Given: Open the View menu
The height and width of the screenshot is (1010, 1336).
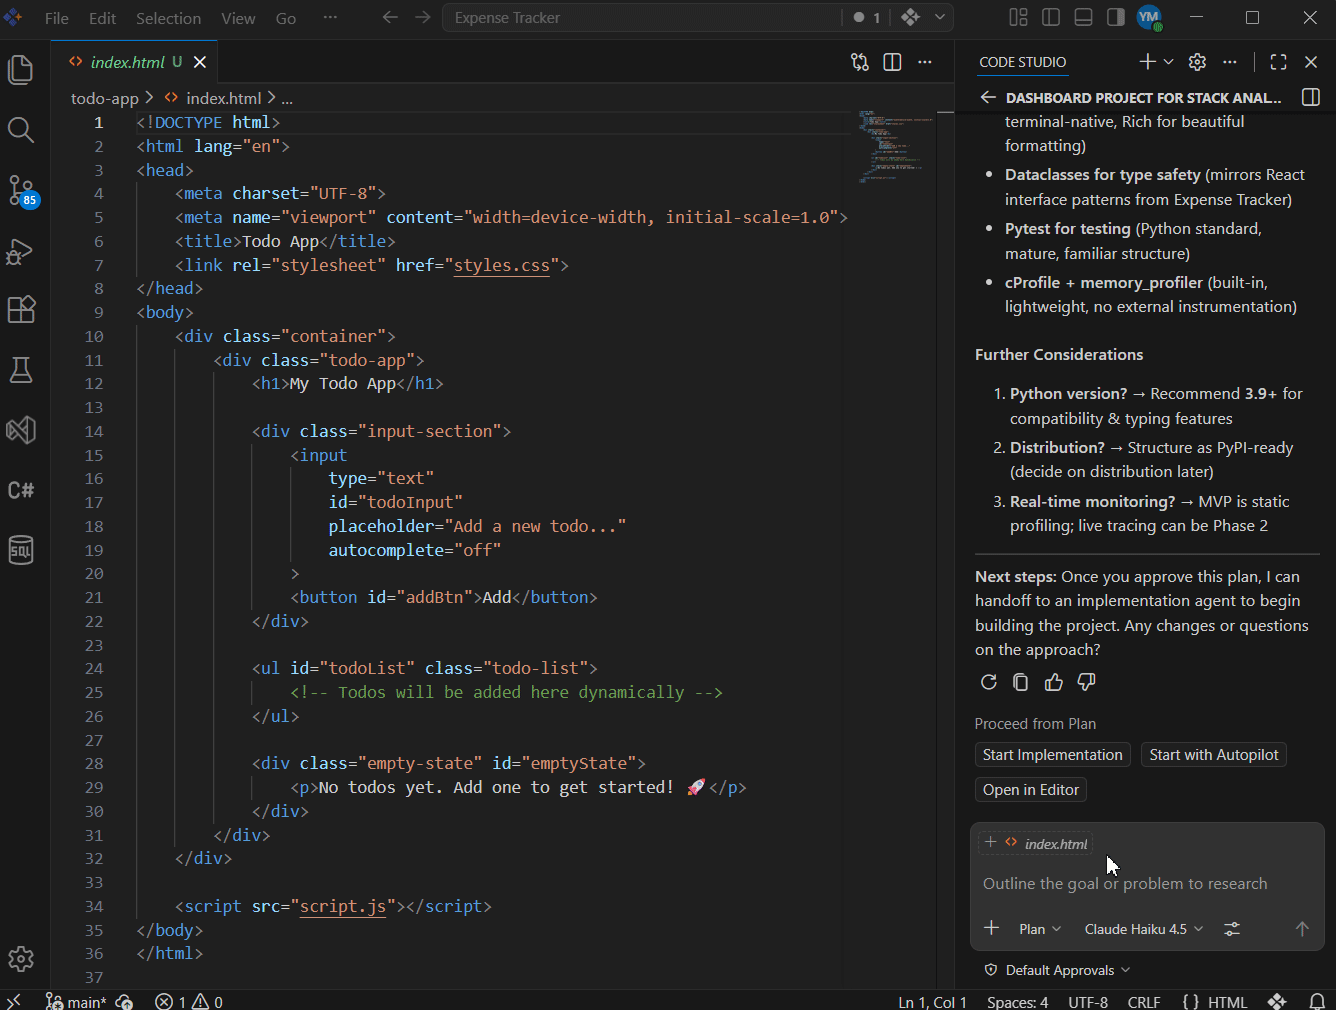Looking at the screenshot, I should tap(238, 18).
